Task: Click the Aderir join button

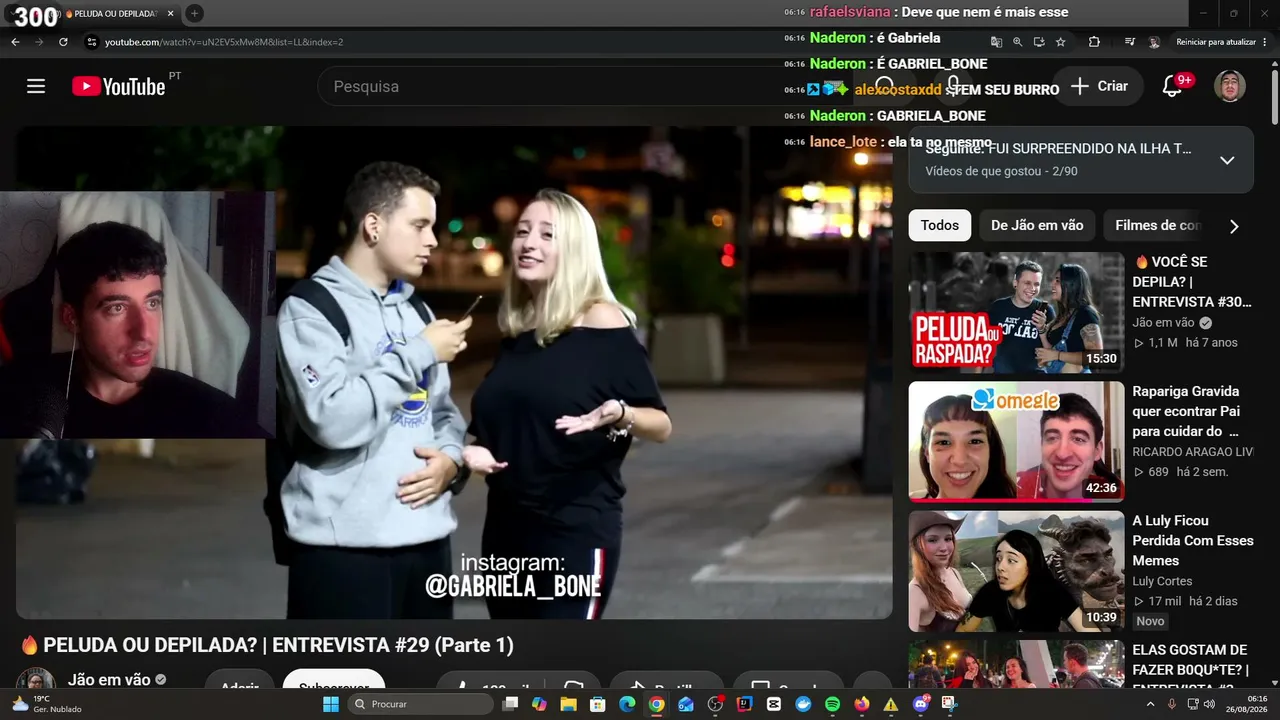Action: click(x=240, y=680)
